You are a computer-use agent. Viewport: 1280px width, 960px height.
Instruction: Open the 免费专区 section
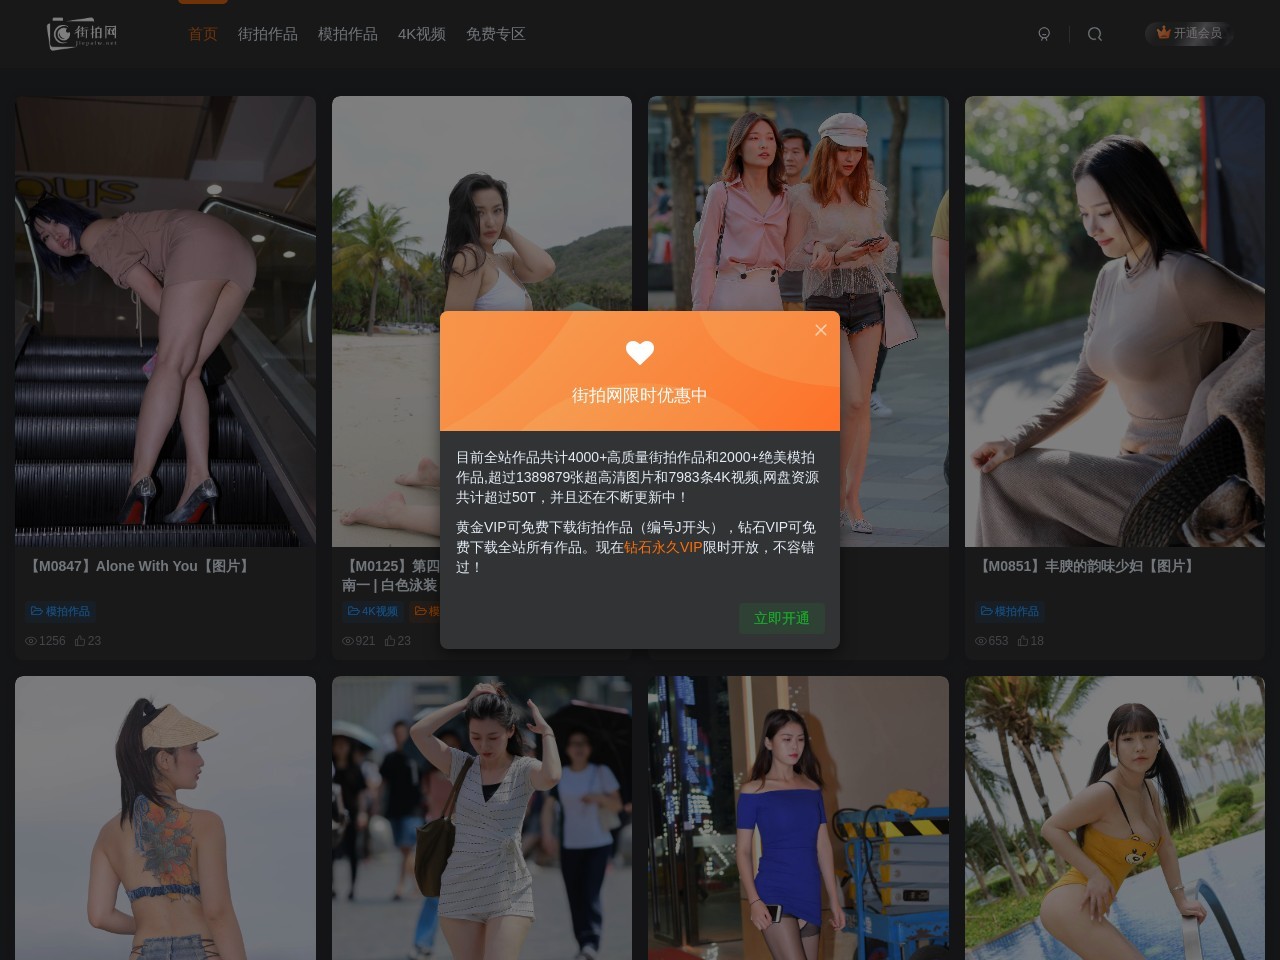pos(496,34)
